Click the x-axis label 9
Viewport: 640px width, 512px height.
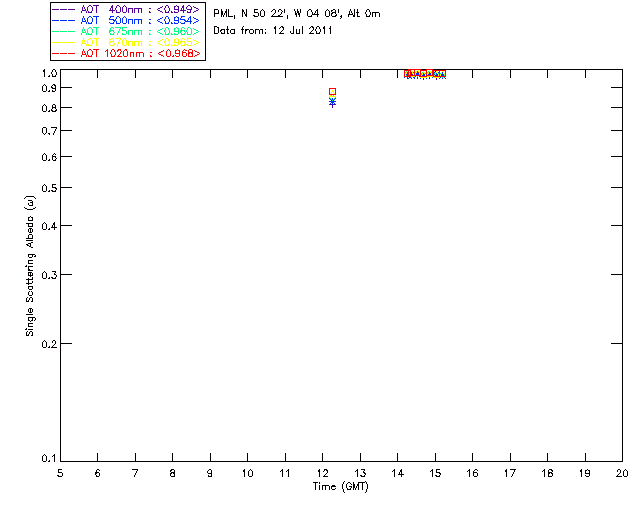210,473
